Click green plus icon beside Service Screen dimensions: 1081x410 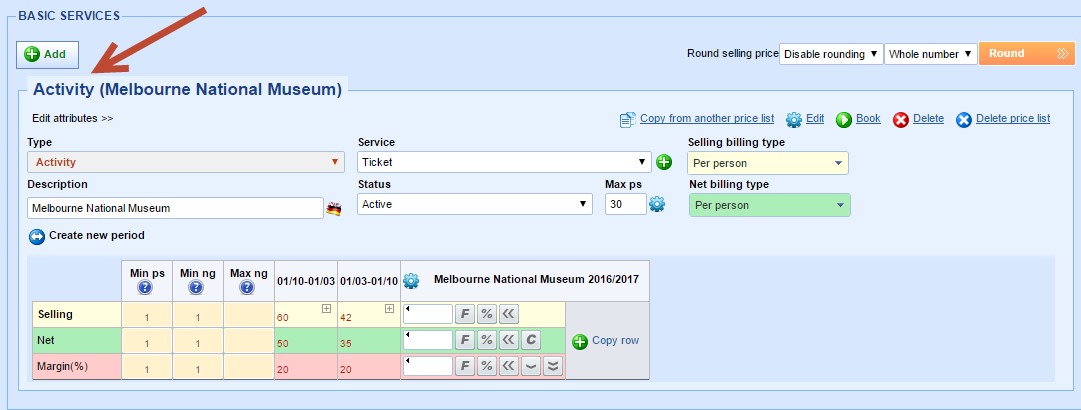(664, 163)
